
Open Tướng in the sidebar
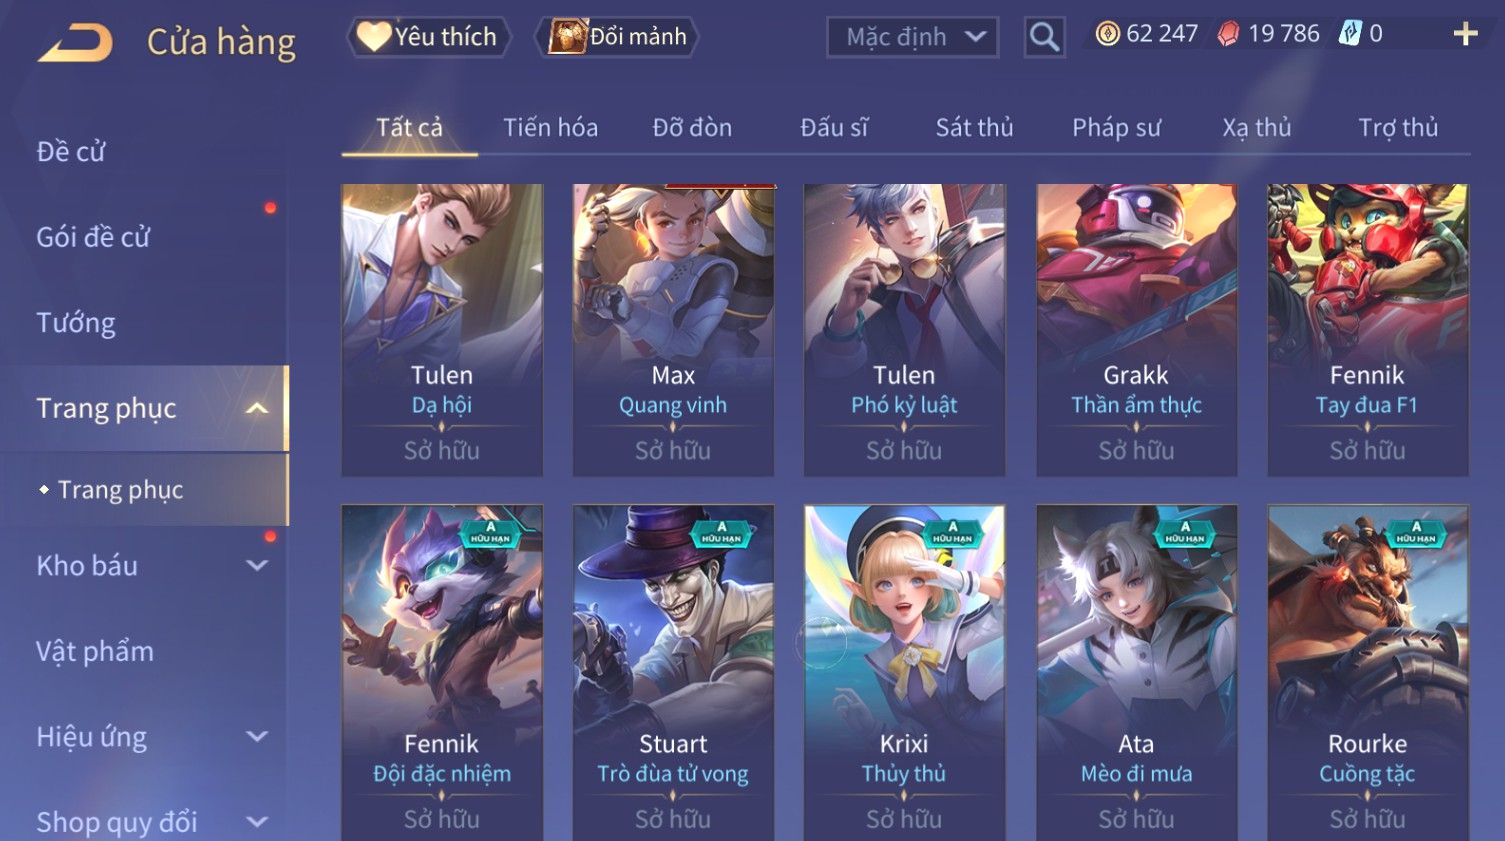click(76, 323)
